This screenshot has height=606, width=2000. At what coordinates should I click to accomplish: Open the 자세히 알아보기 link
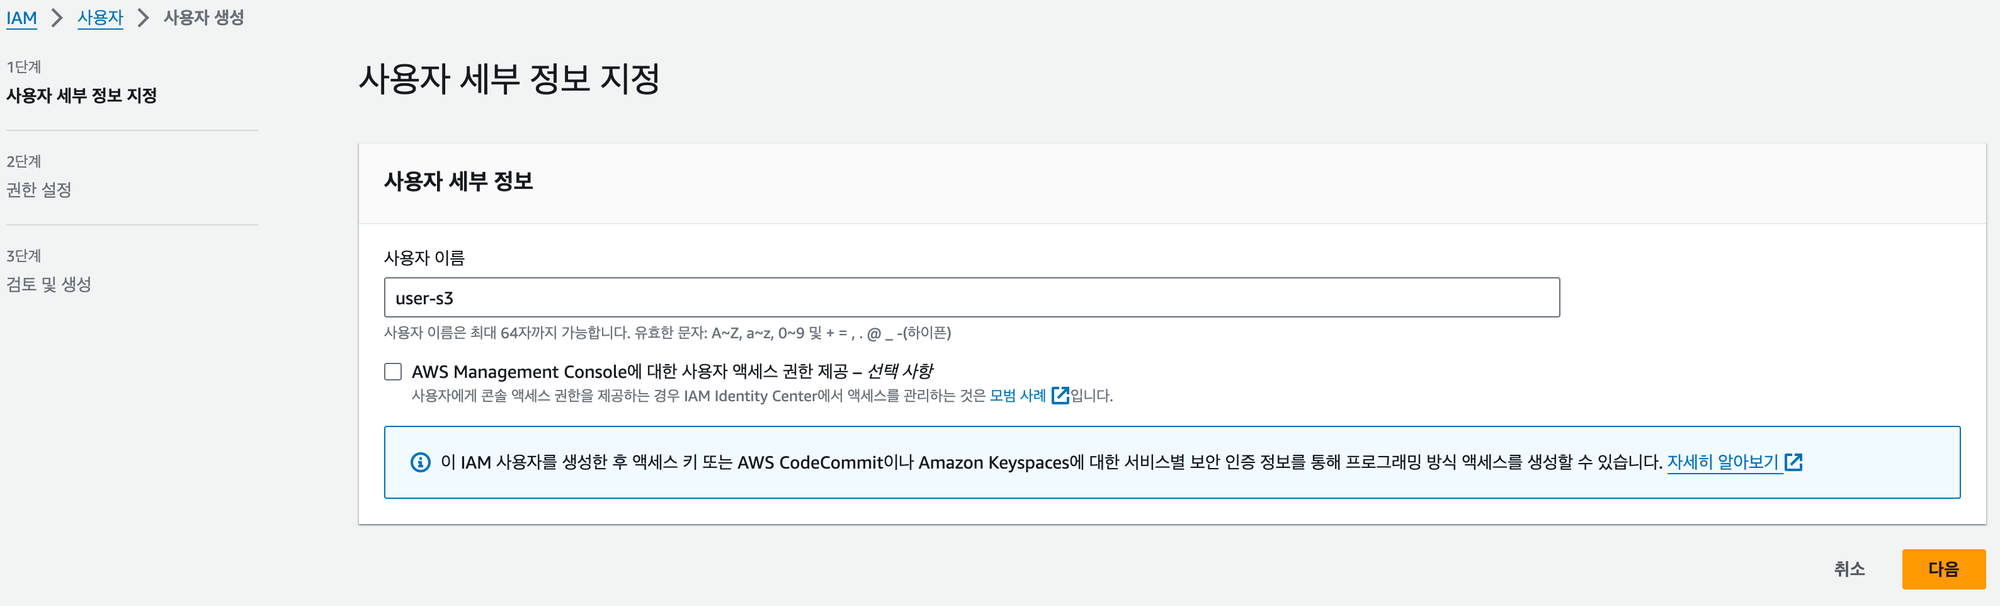pyautogui.click(x=1722, y=462)
